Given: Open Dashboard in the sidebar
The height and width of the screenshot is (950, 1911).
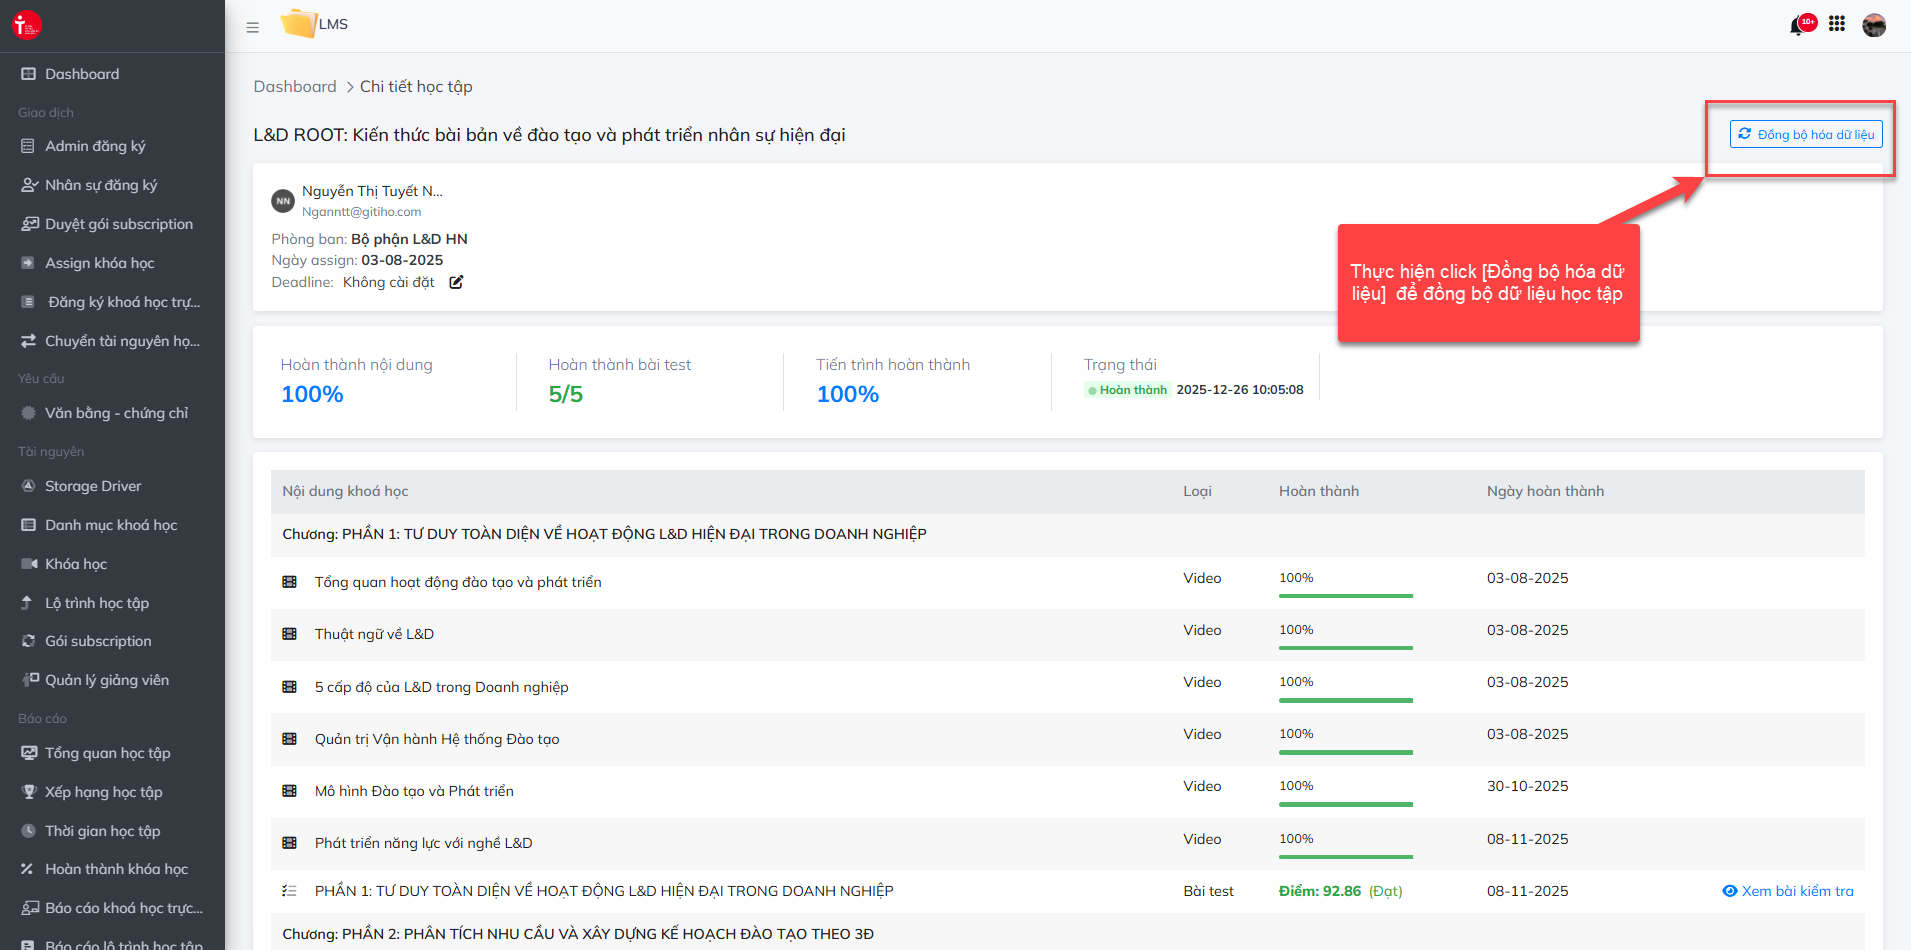Looking at the screenshot, I should [x=82, y=74].
